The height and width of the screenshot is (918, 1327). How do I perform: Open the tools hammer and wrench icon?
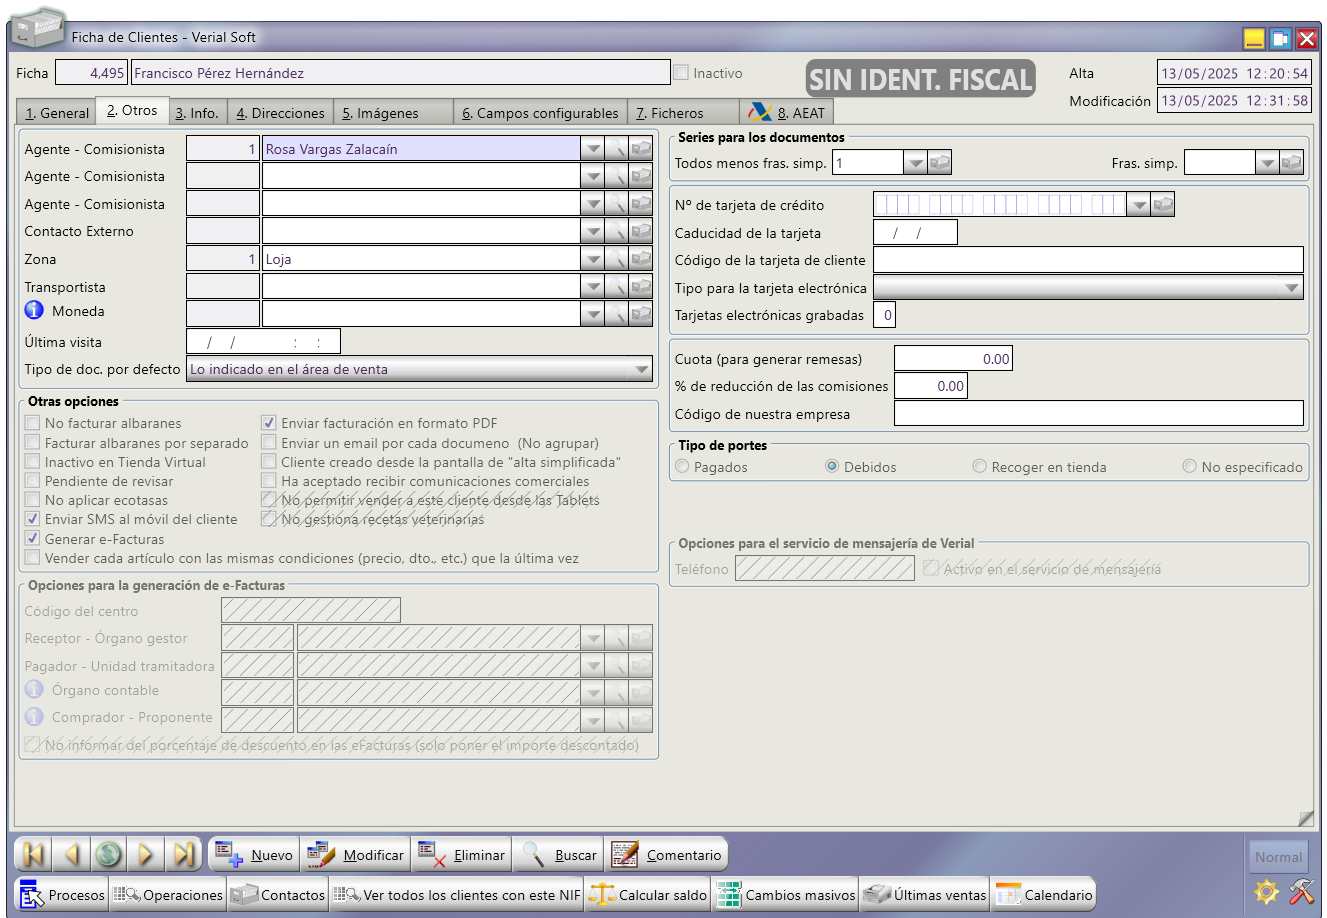1301,891
